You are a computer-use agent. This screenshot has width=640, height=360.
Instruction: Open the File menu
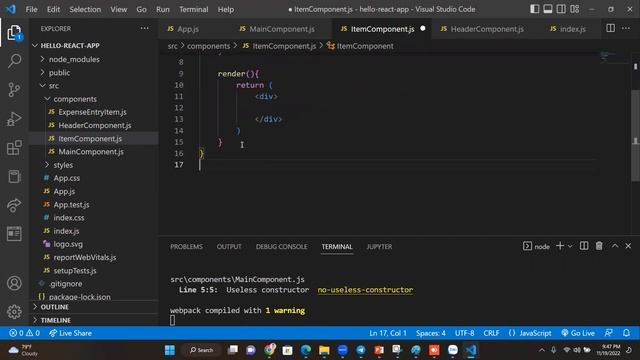(31, 9)
